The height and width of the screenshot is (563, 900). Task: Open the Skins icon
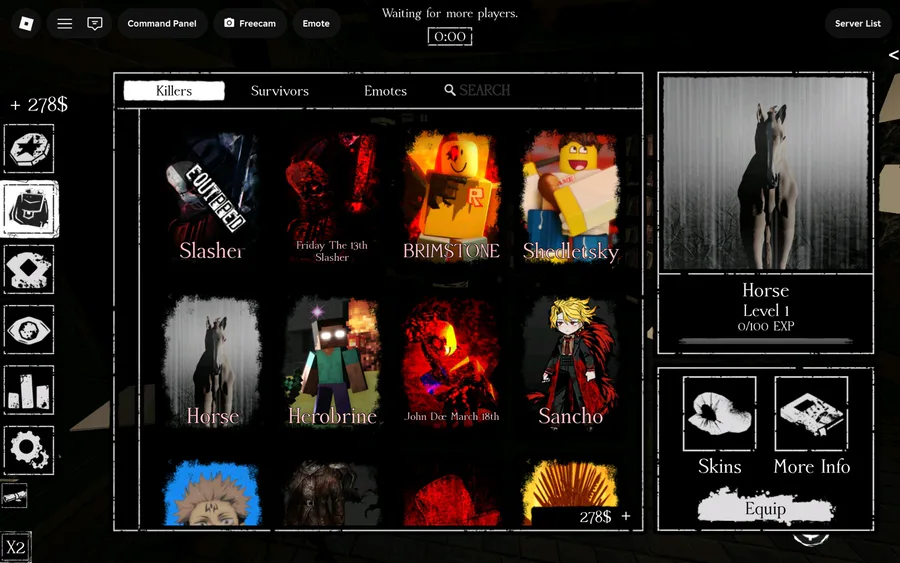[719, 413]
